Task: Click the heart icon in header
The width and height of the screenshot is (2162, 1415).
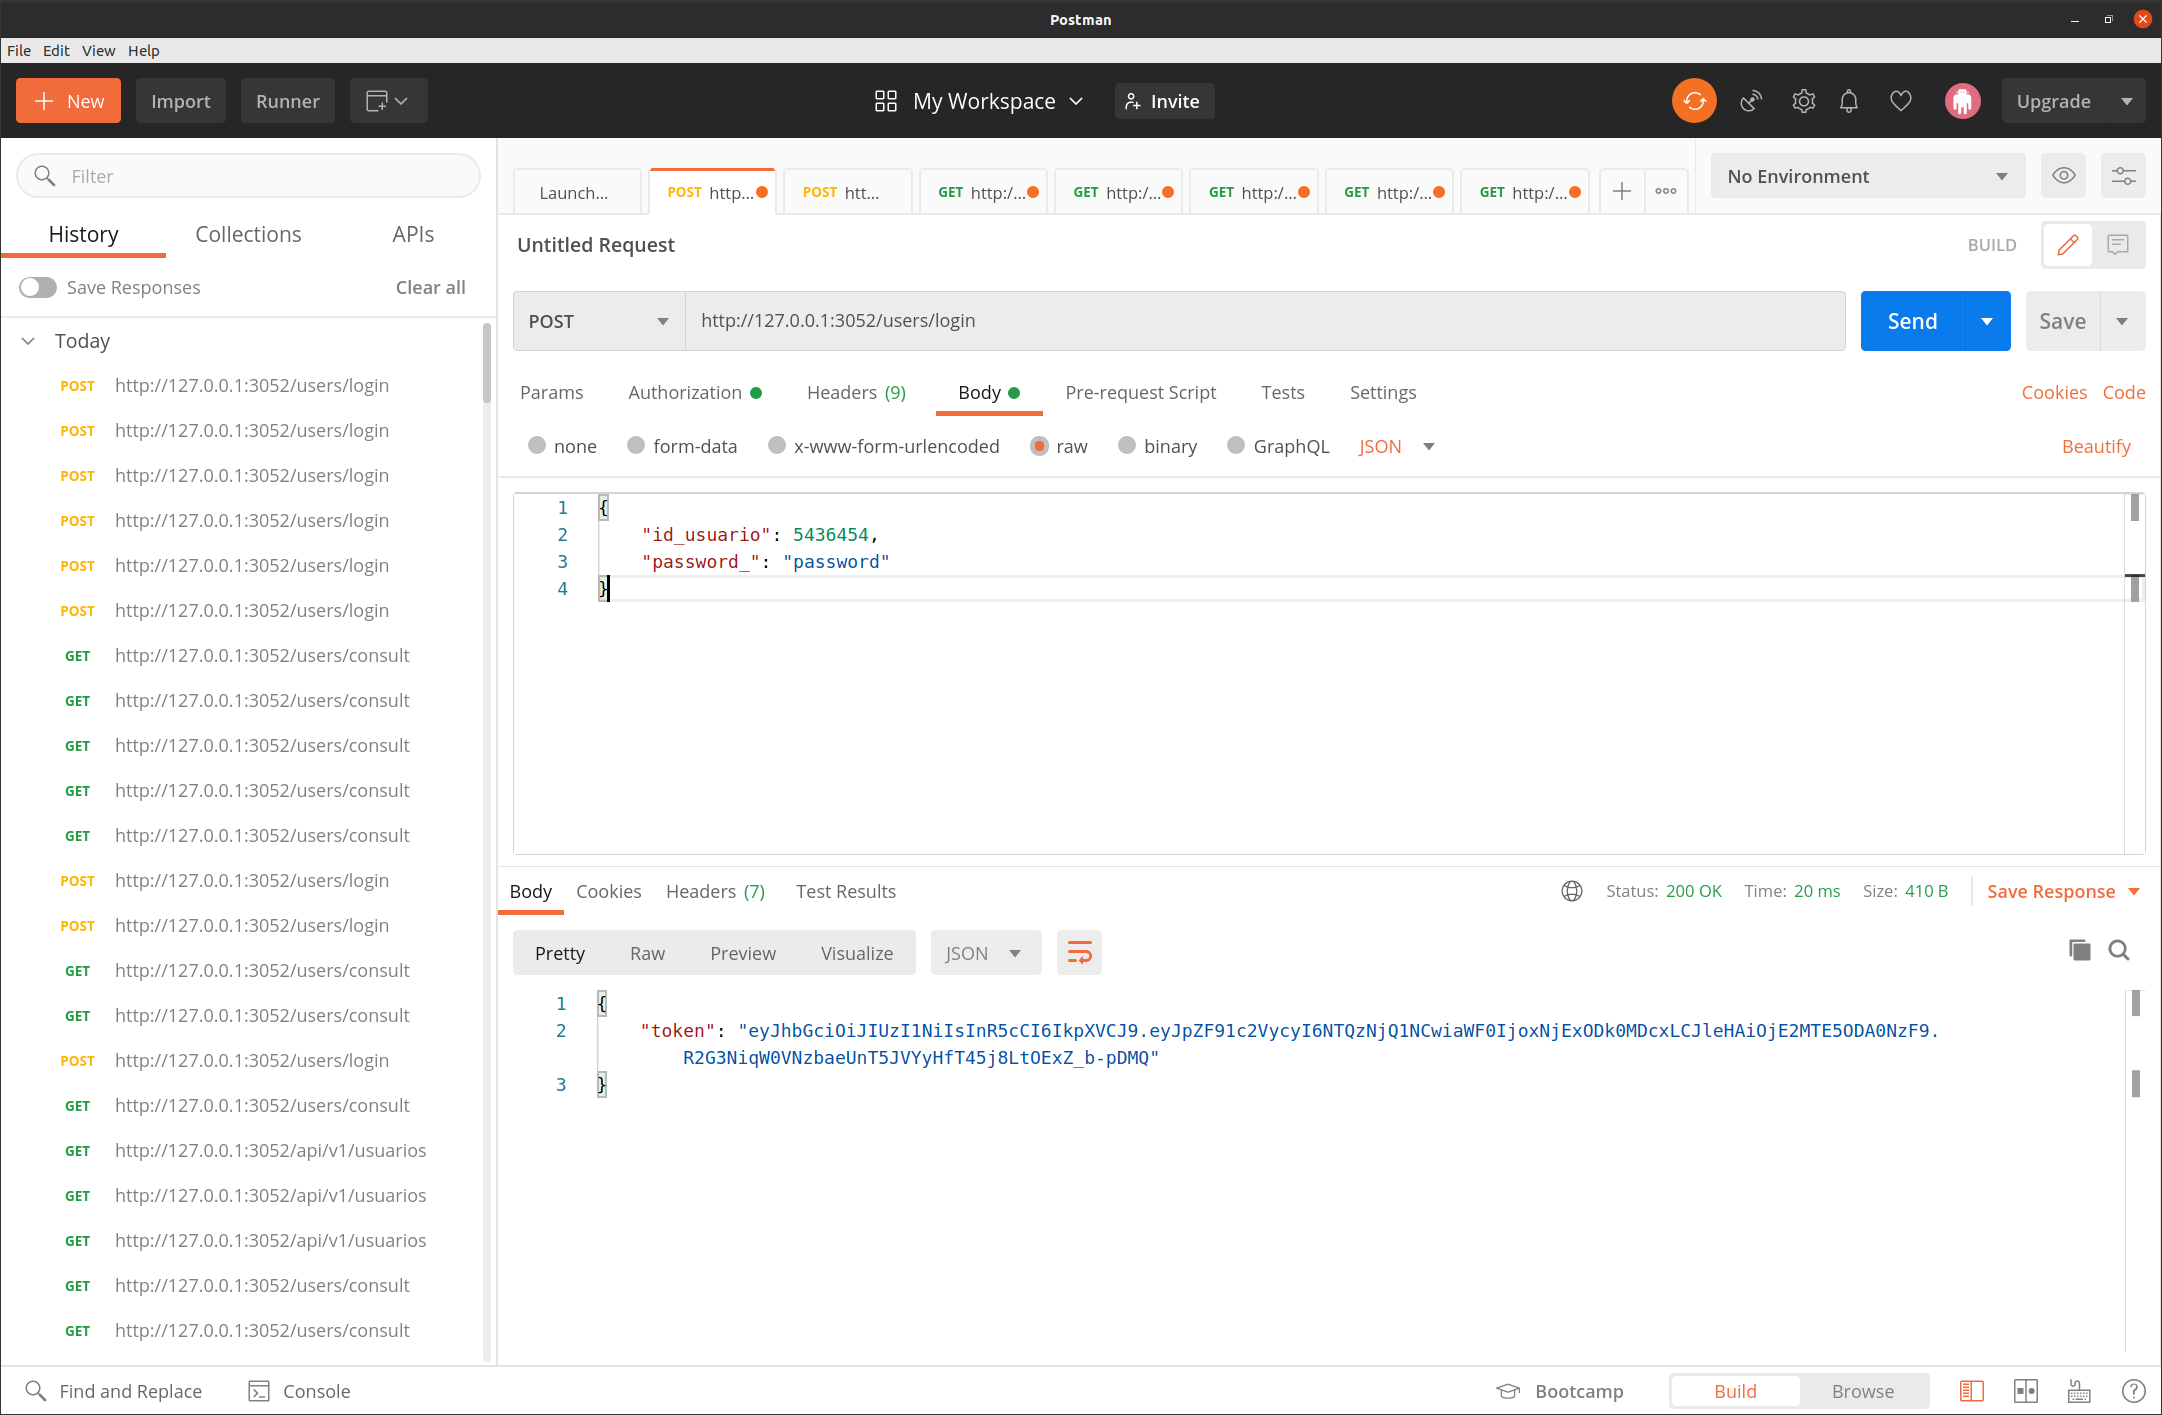Action: click(1901, 101)
